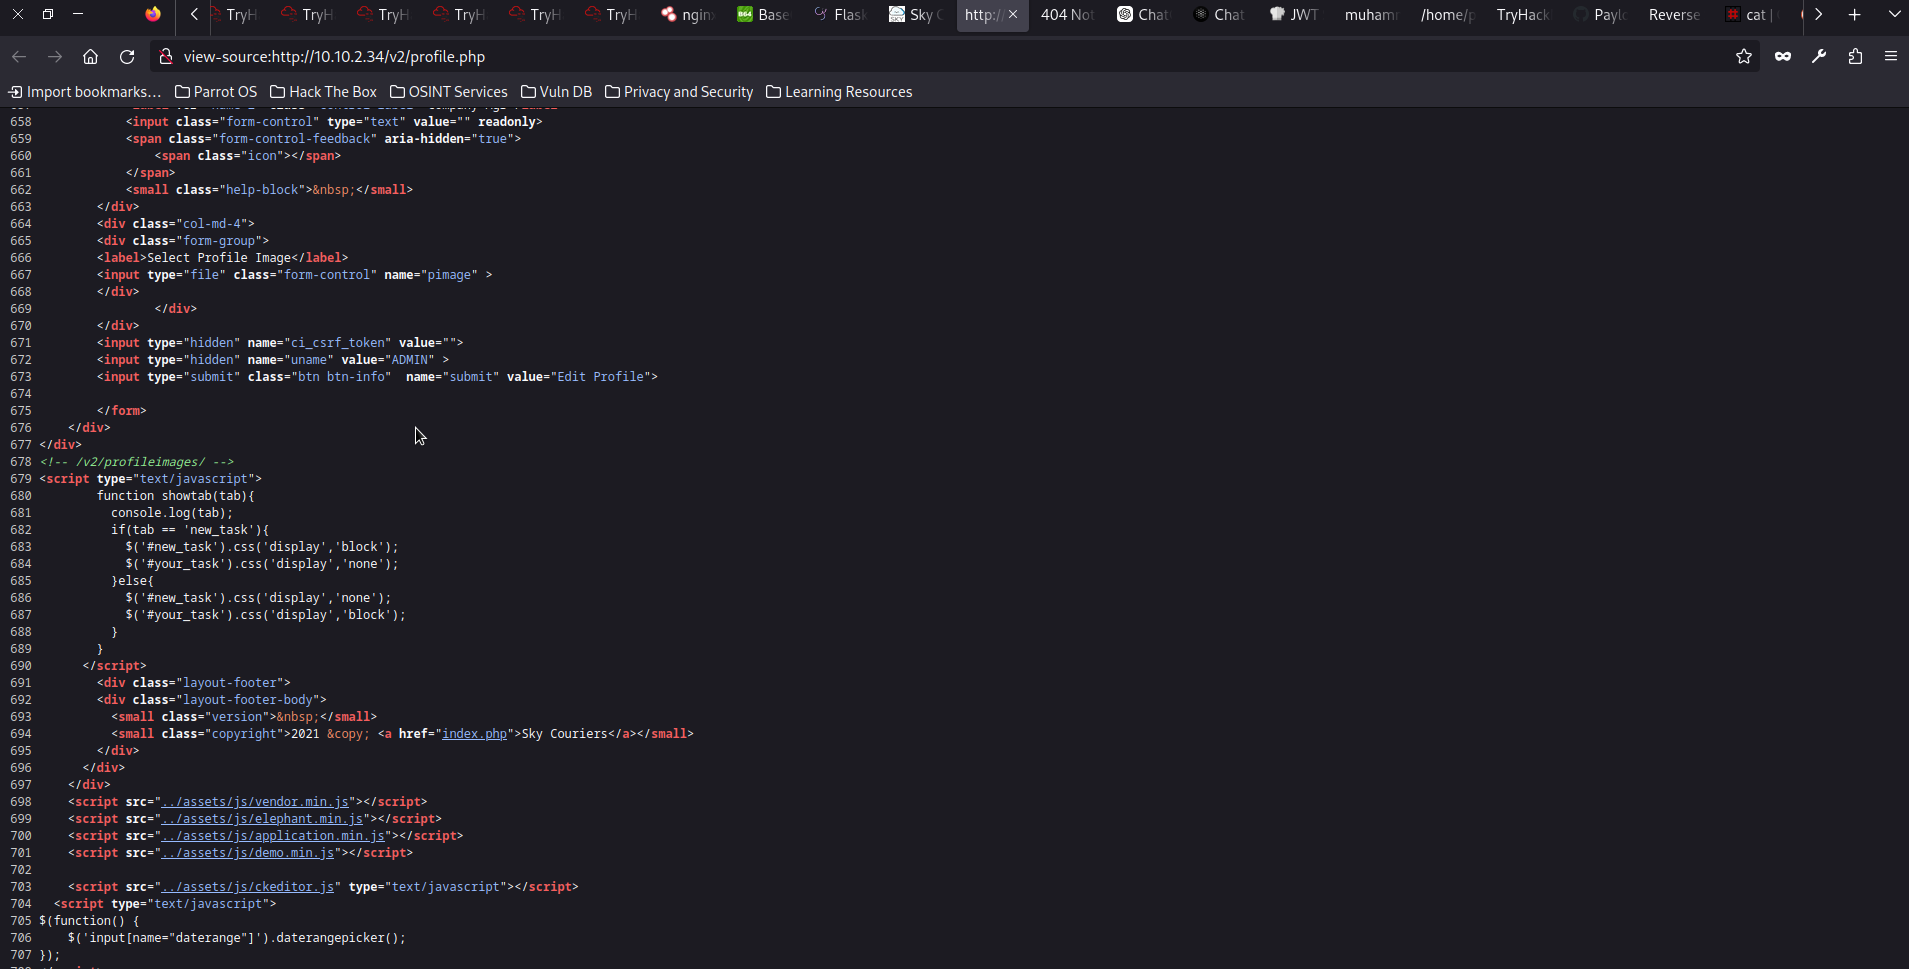Open the demo.min.js script link
This screenshot has height=969, width=1909.
[248, 853]
